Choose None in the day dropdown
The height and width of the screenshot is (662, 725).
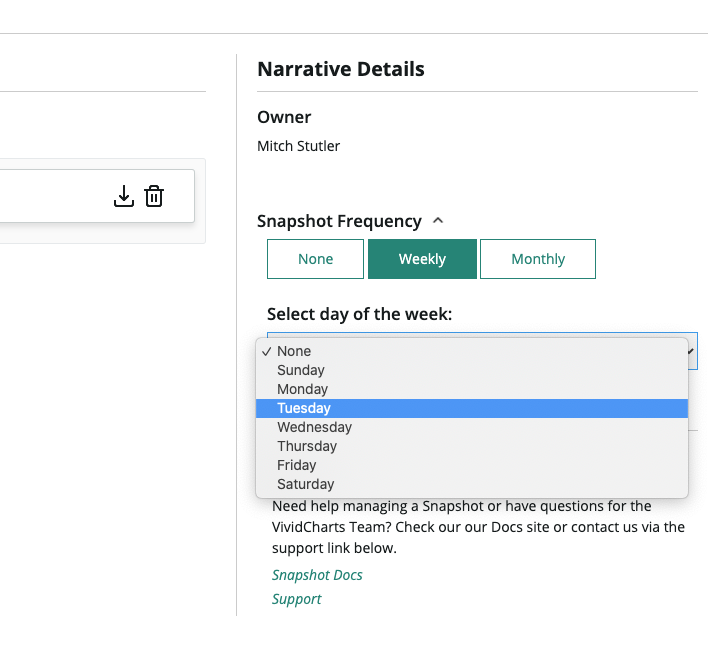pyautogui.click(x=472, y=351)
